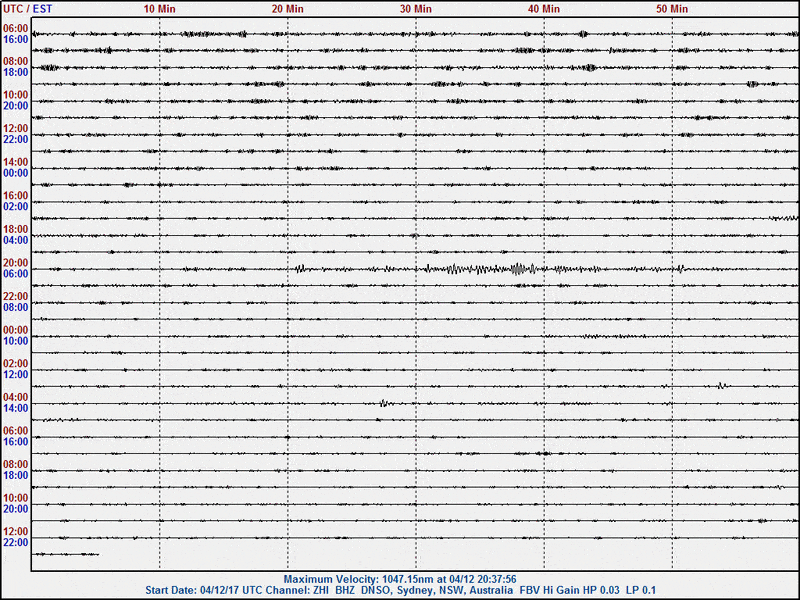Image resolution: width=800 pixels, height=600 pixels.
Task: Click the UTC / EST header label
Action: tap(28, 8)
